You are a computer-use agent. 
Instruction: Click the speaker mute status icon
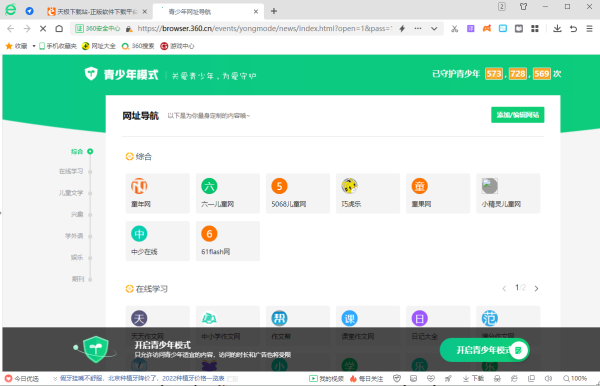(x=548, y=379)
